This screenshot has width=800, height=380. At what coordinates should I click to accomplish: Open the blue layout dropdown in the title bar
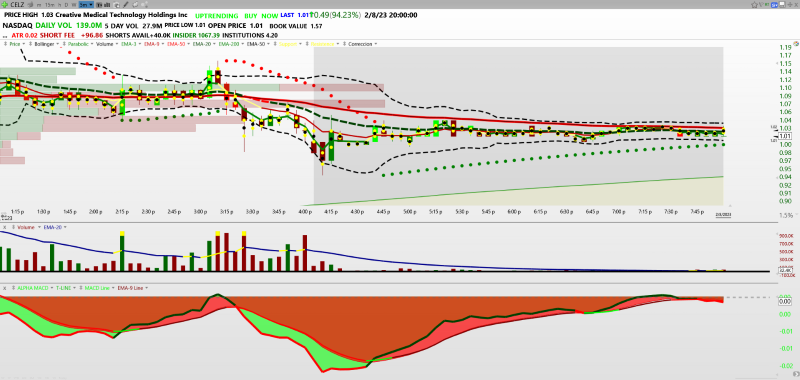[x=774, y=5]
